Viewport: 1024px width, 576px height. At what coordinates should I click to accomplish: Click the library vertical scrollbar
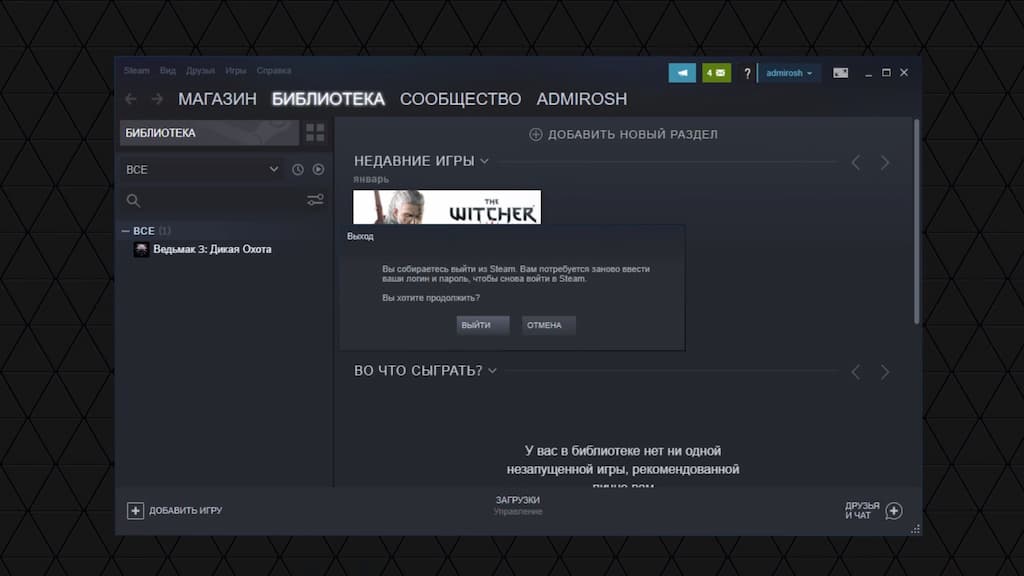pyautogui.click(x=916, y=221)
